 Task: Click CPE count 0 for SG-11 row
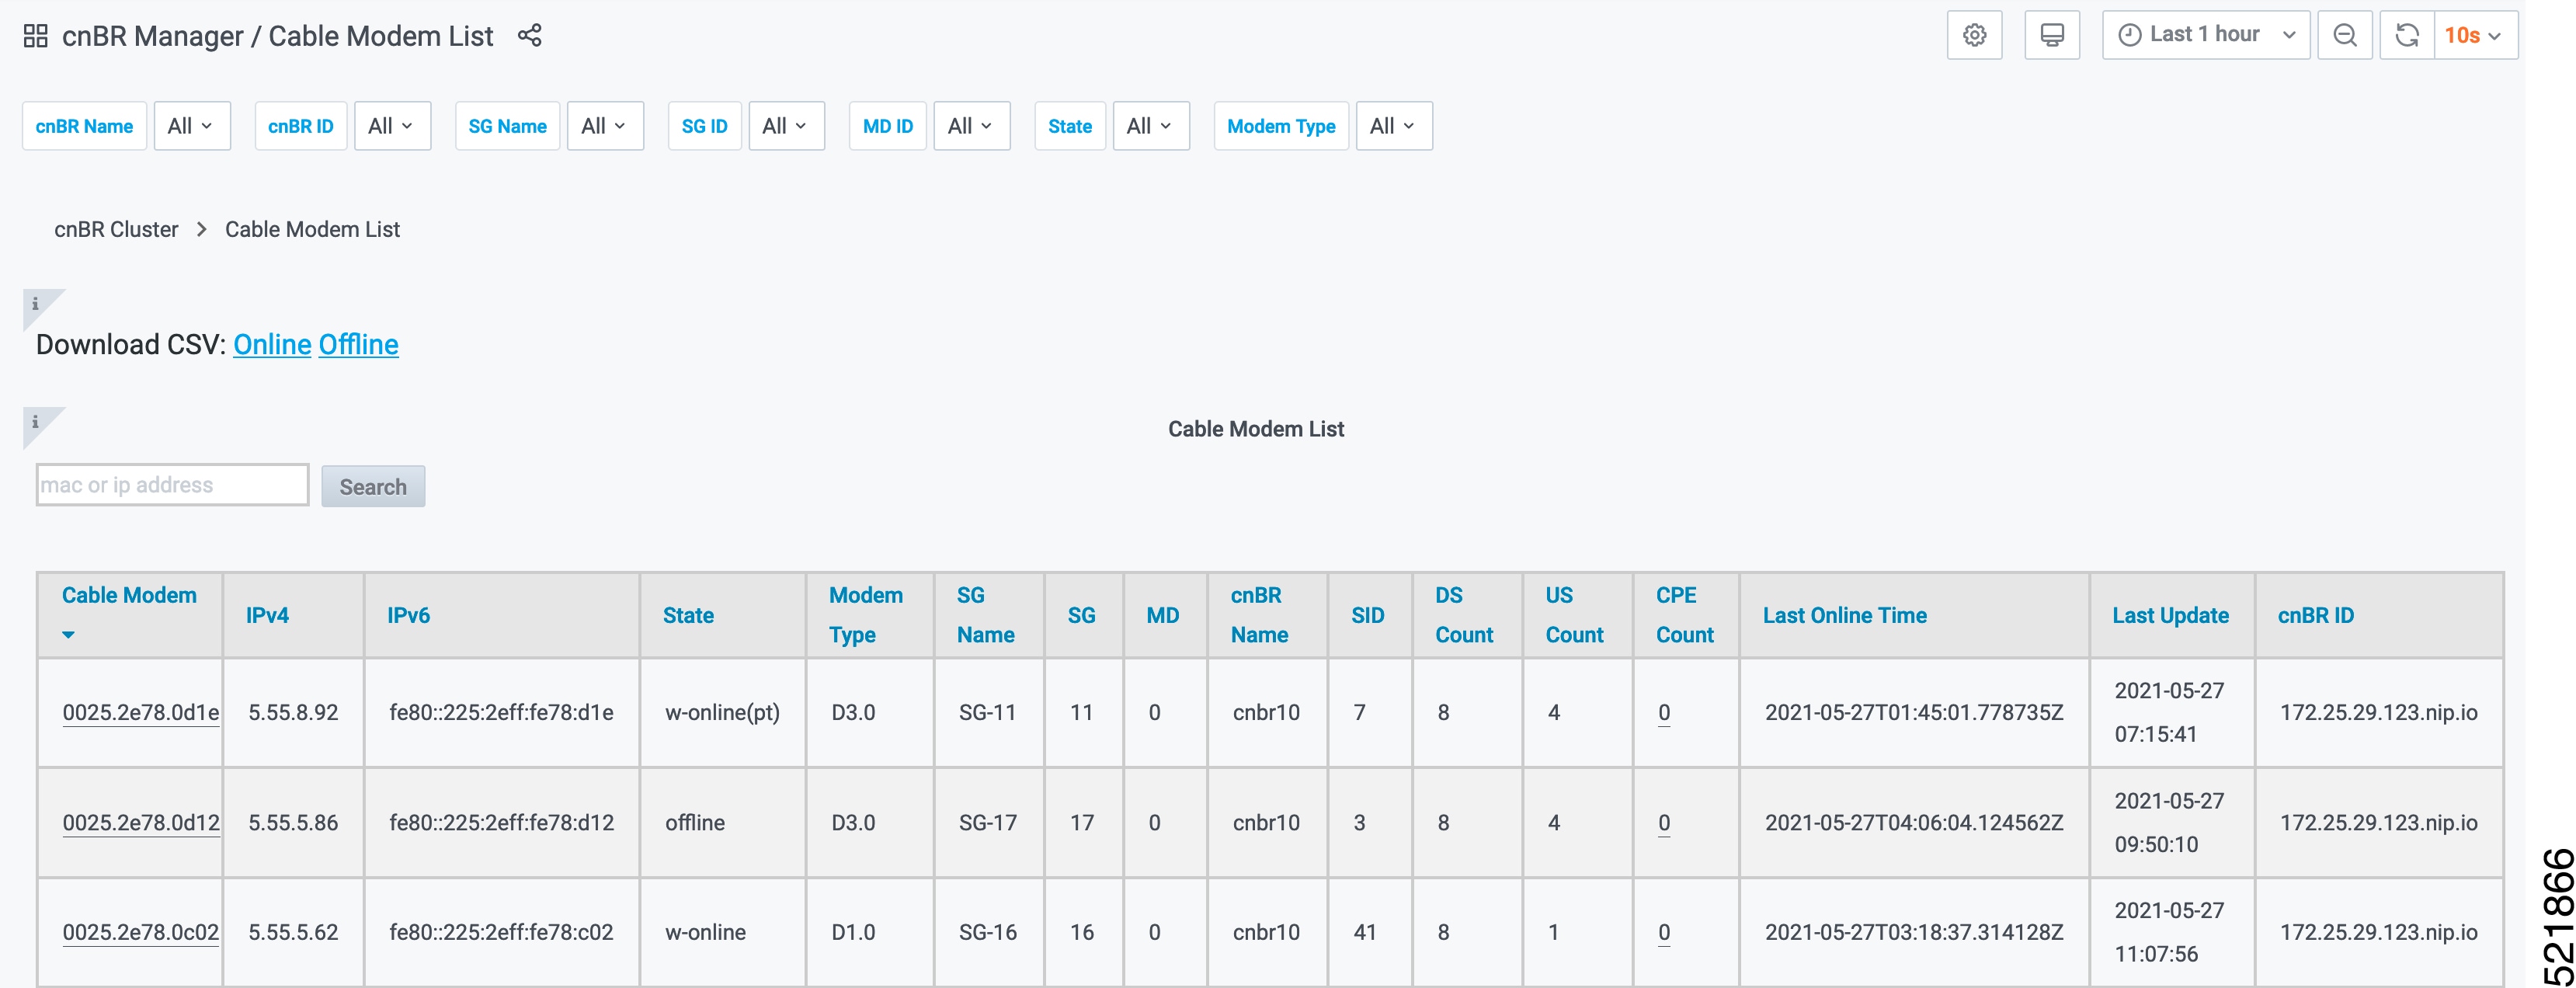[x=1664, y=713]
